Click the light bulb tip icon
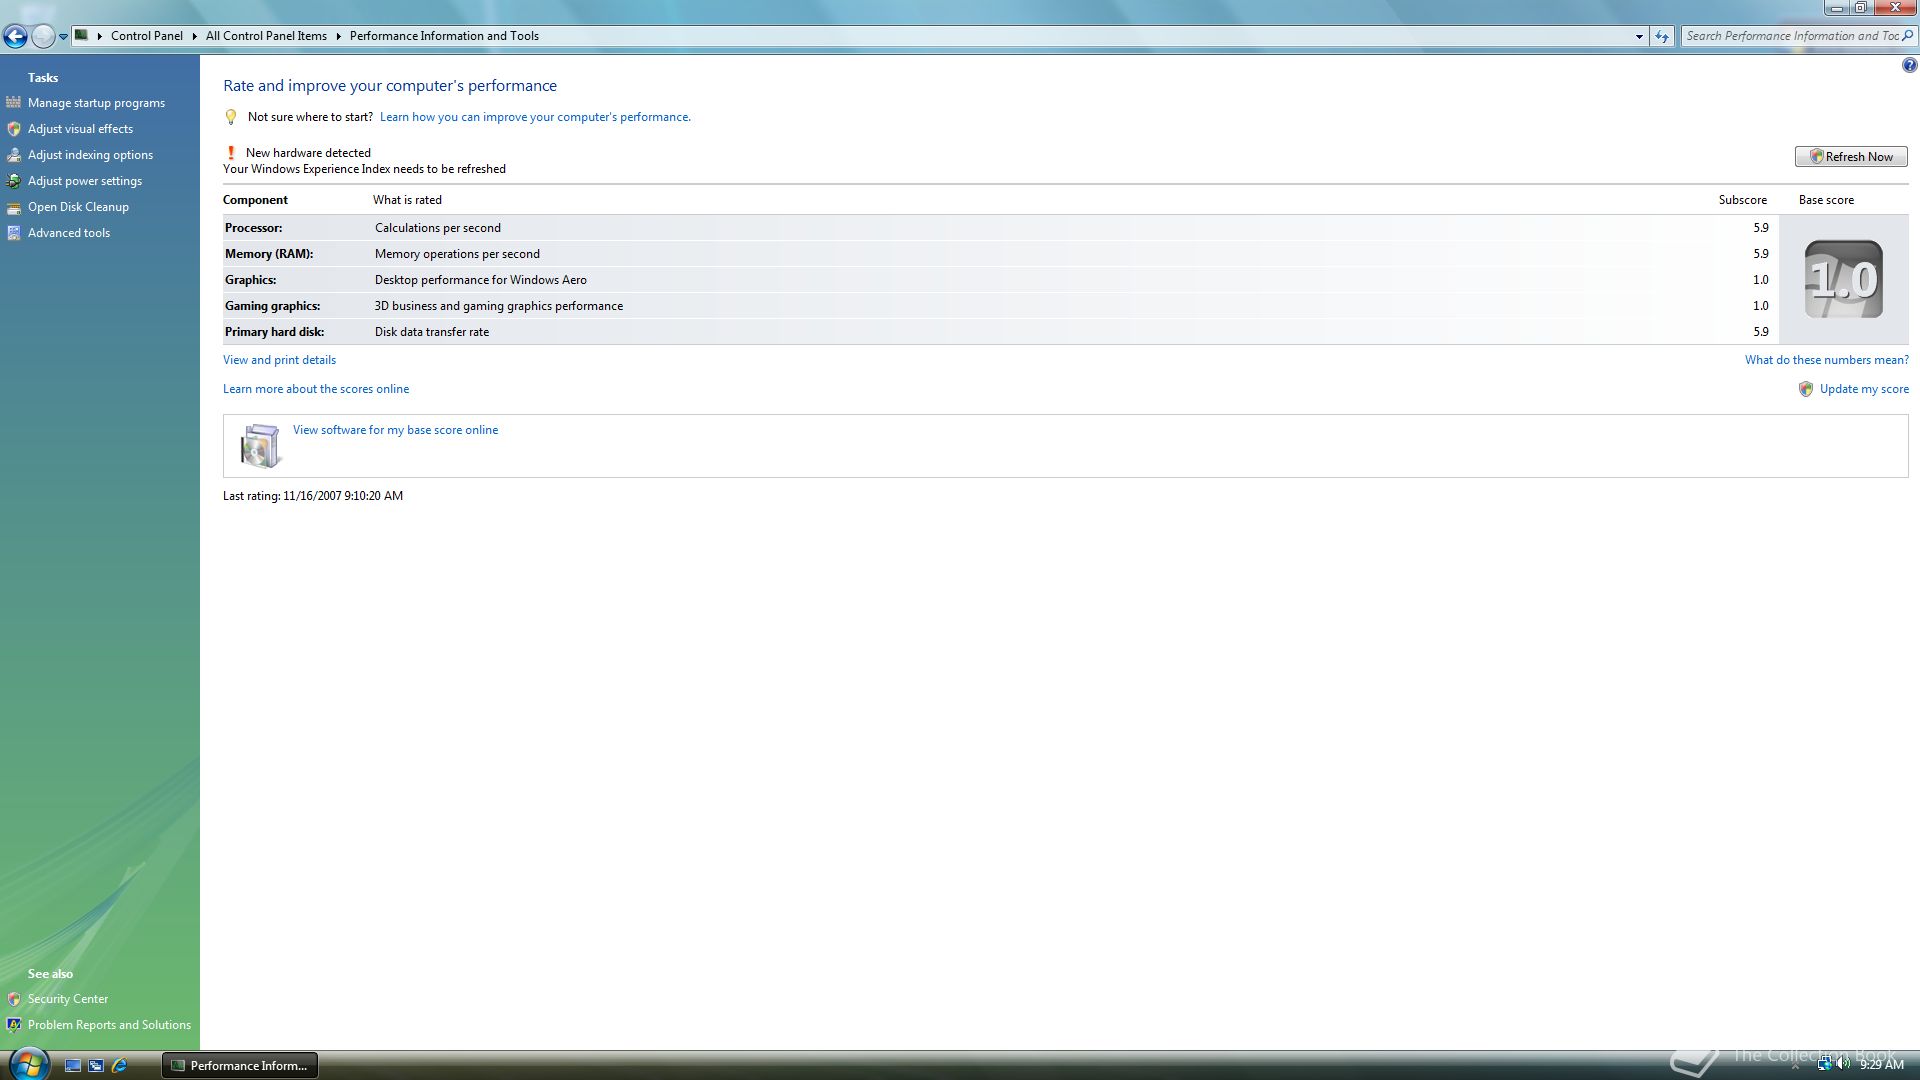 pos(231,117)
